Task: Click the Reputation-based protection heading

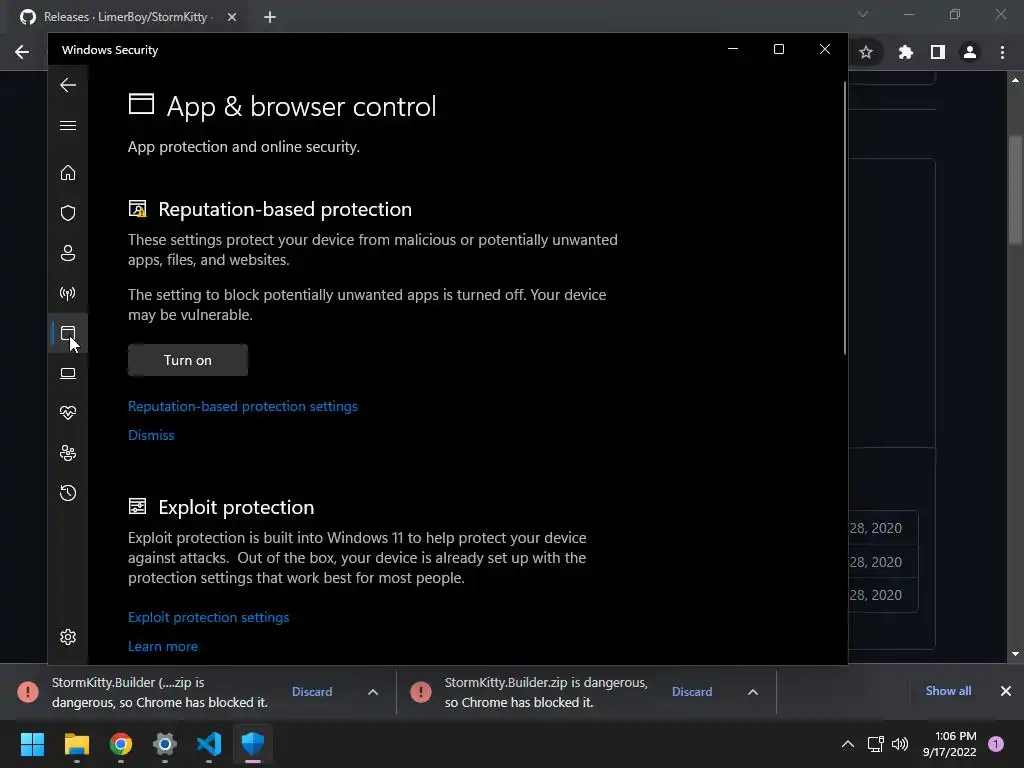Action: coord(285,209)
